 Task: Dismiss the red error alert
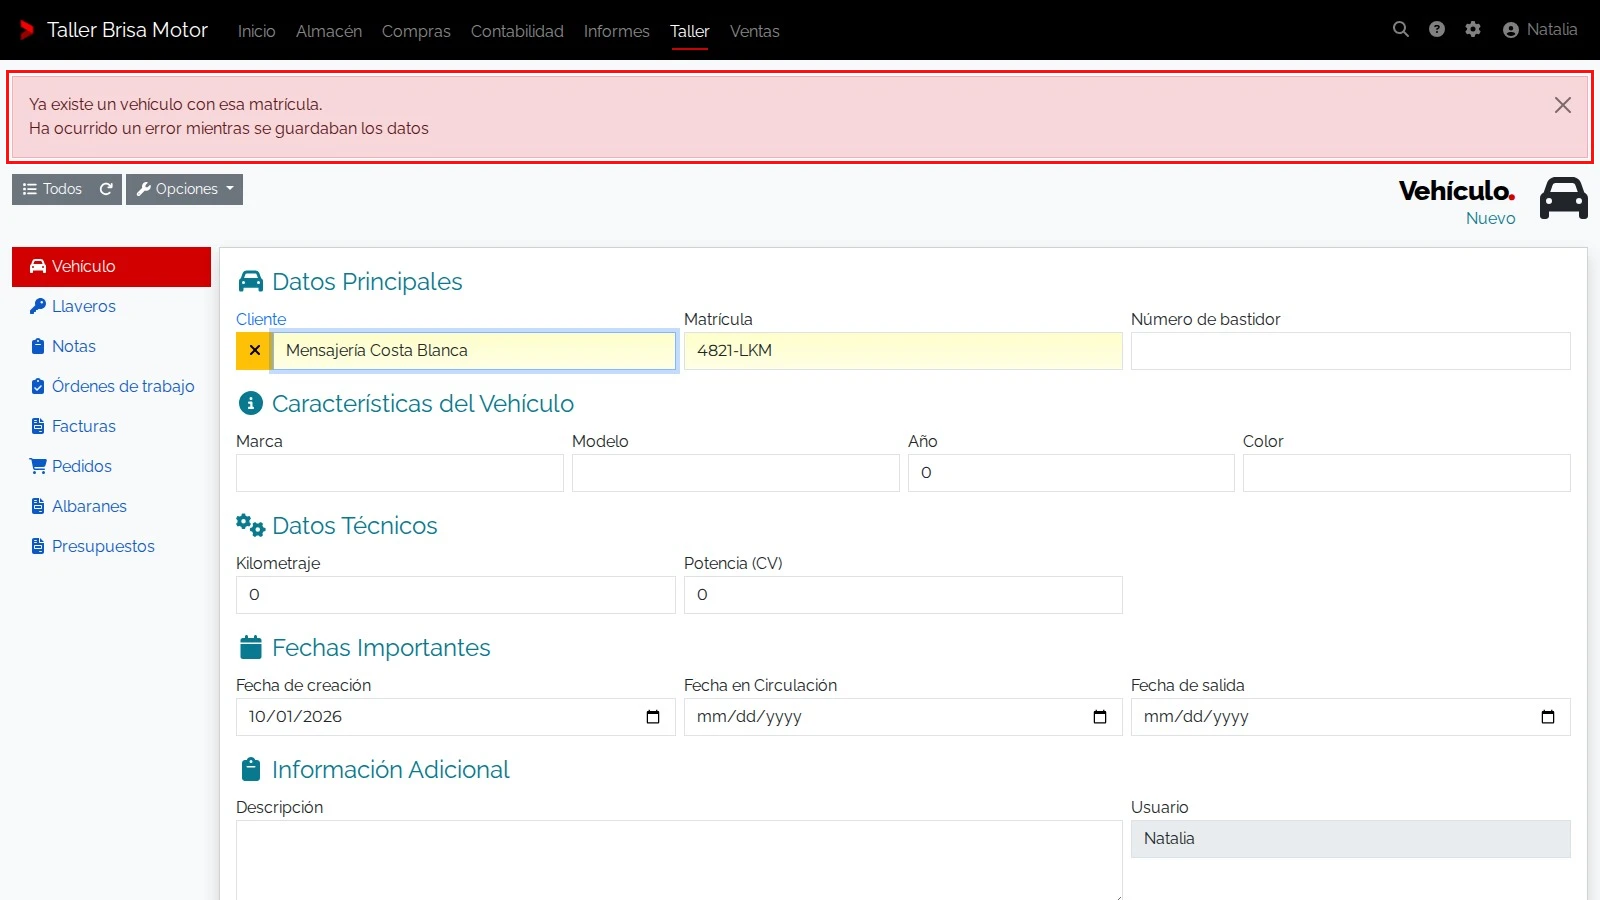tap(1563, 105)
